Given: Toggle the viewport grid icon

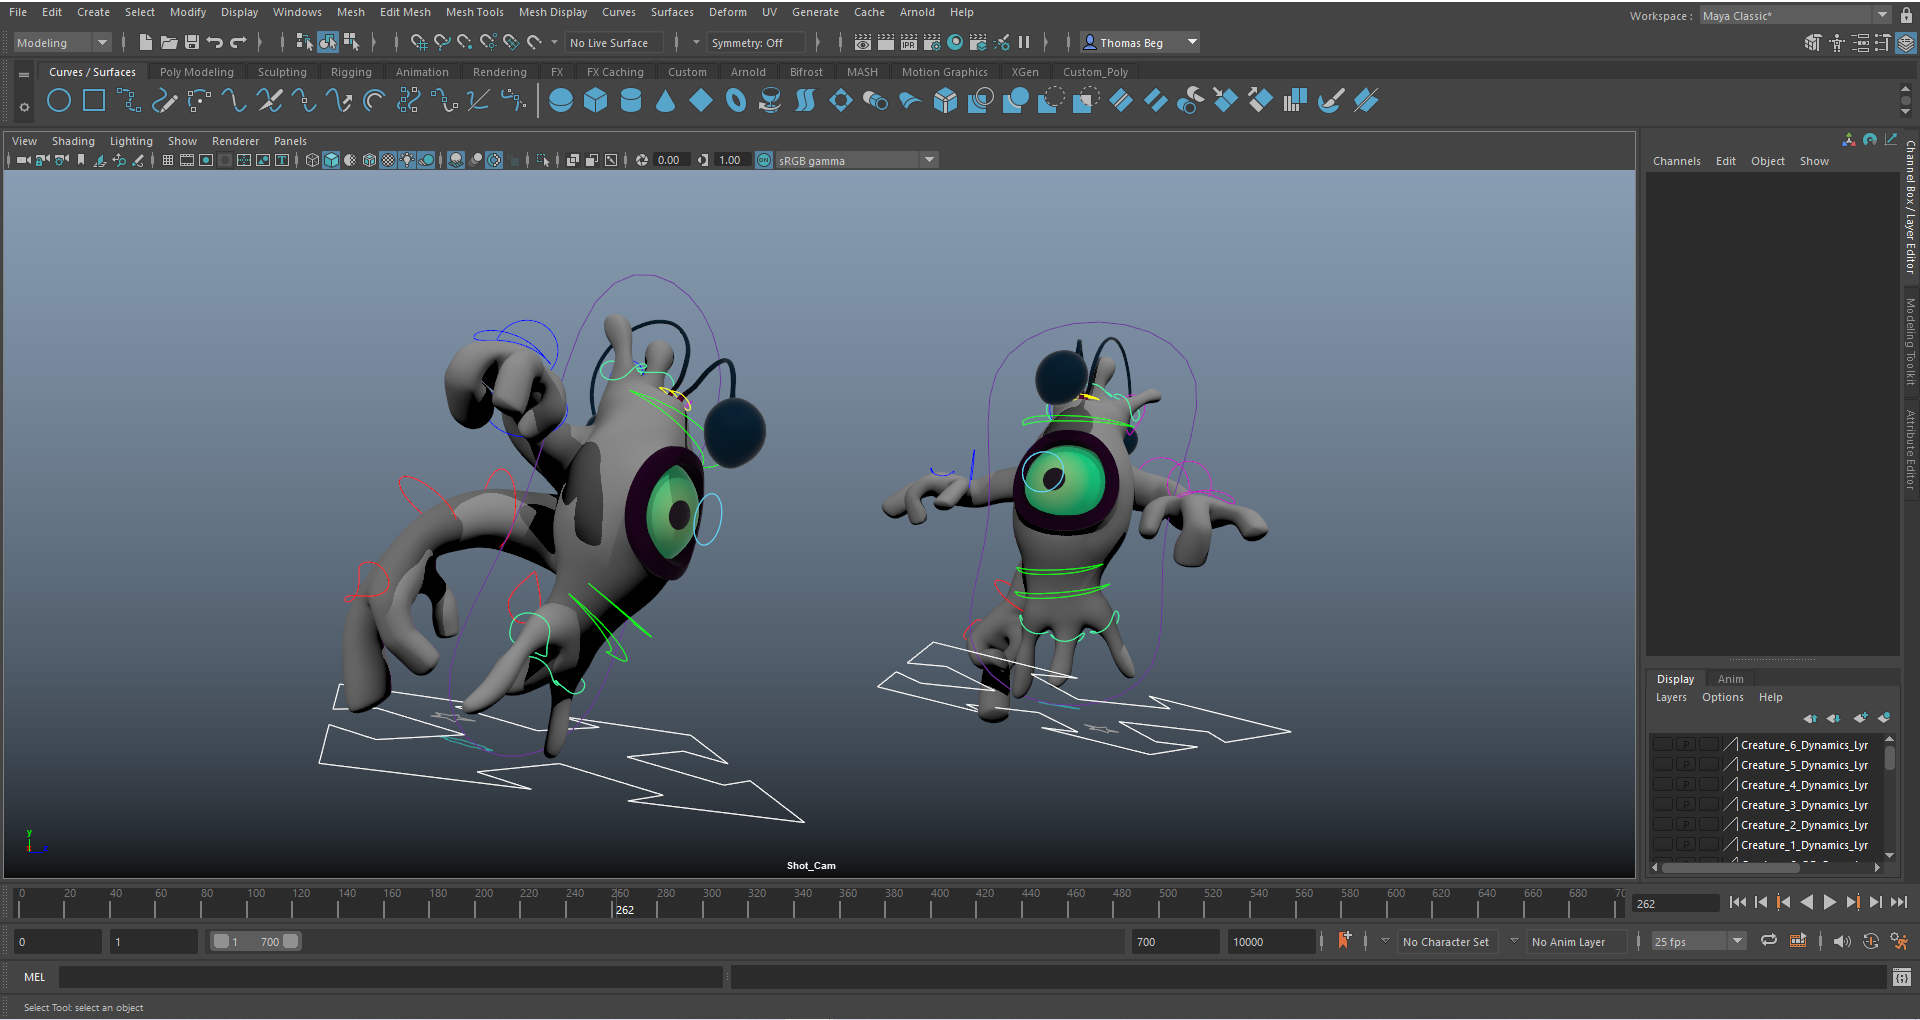Looking at the screenshot, I should click(168, 160).
